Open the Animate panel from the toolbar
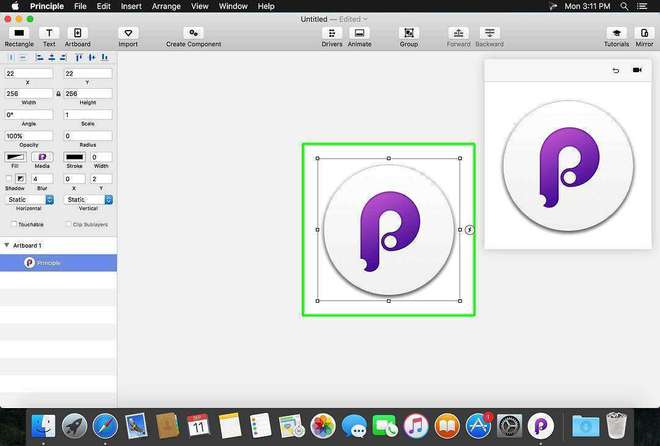 (359, 33)
